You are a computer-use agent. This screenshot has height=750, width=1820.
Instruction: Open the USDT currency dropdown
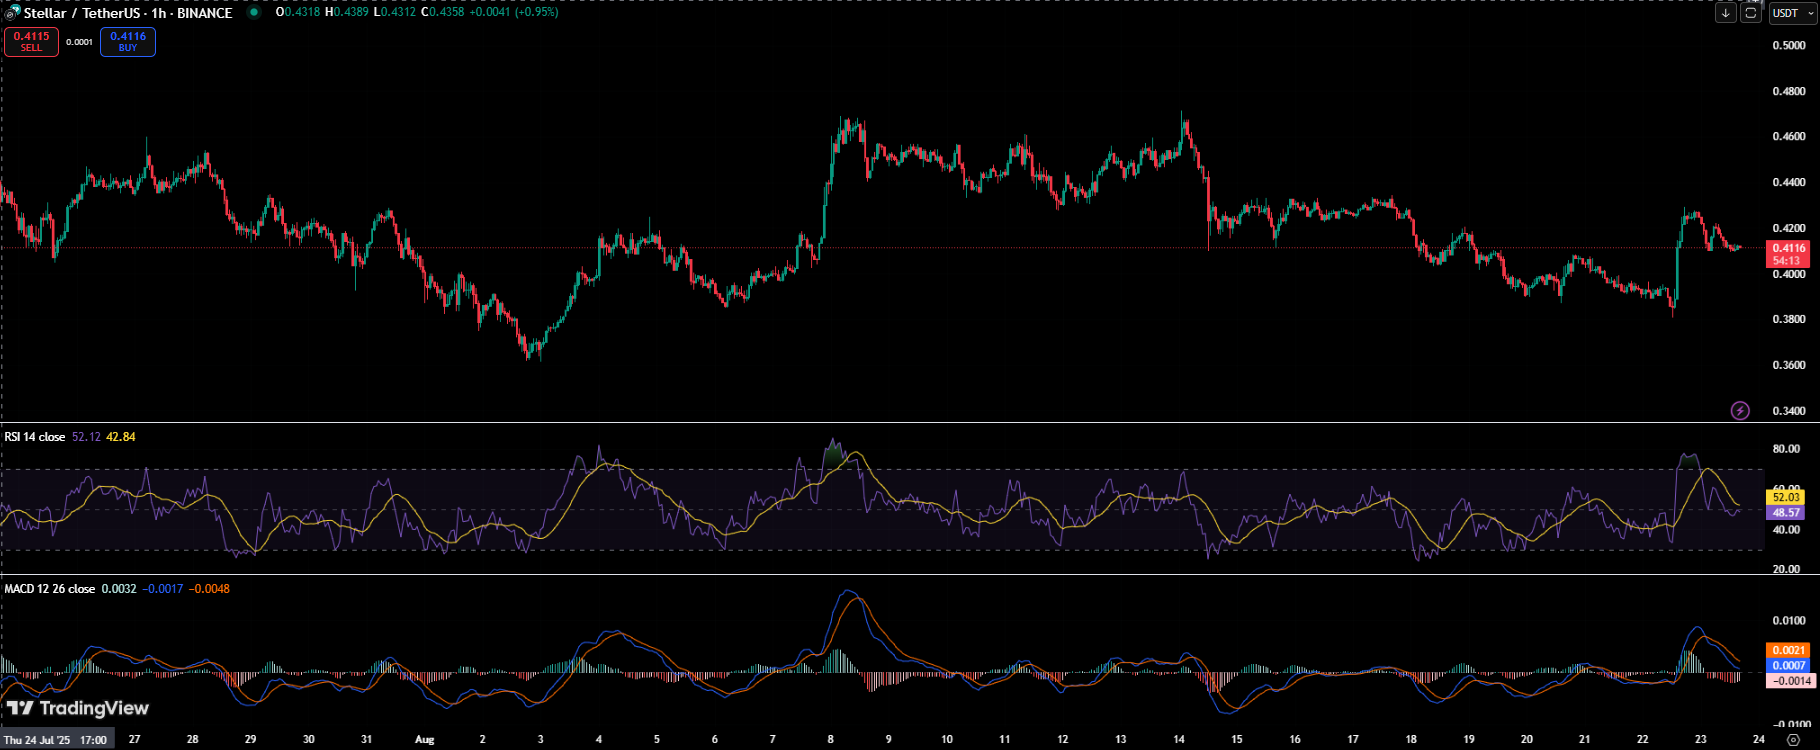[1792, 13]
